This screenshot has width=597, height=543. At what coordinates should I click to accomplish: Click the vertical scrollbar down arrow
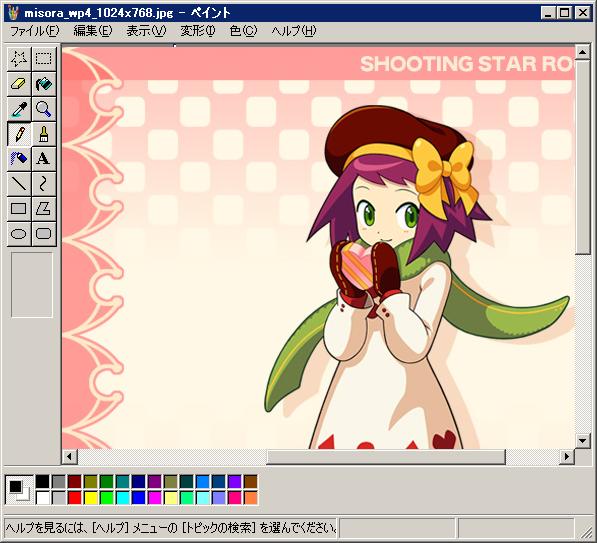tap(583, 441)
